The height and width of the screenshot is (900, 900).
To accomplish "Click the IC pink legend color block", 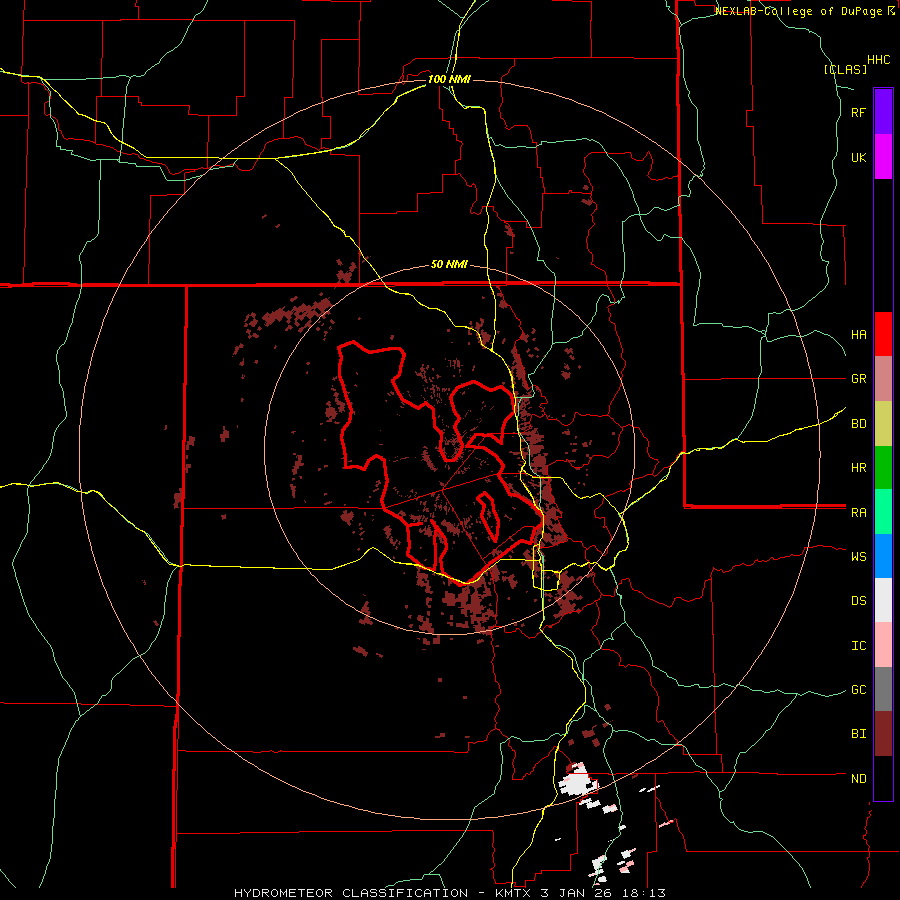I will coord(883,645).
